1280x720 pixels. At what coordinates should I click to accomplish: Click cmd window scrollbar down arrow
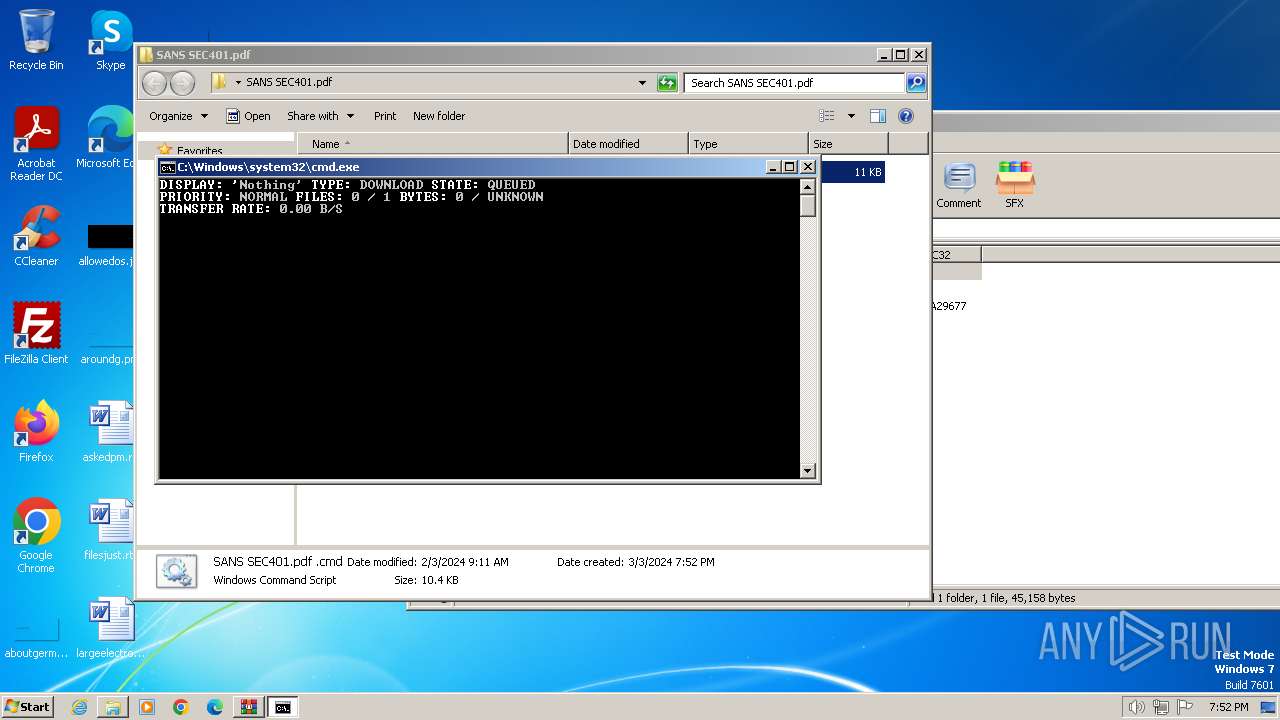click(808, 470)
